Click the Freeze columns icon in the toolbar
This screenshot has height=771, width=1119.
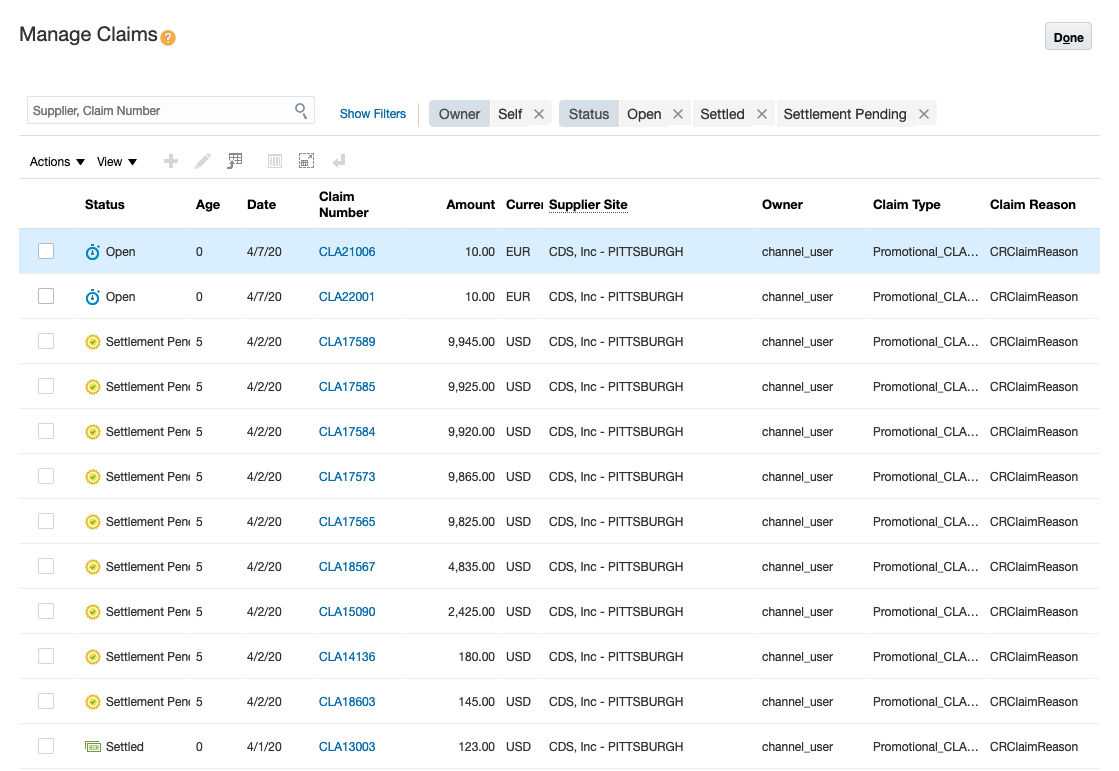coord(274,161)
